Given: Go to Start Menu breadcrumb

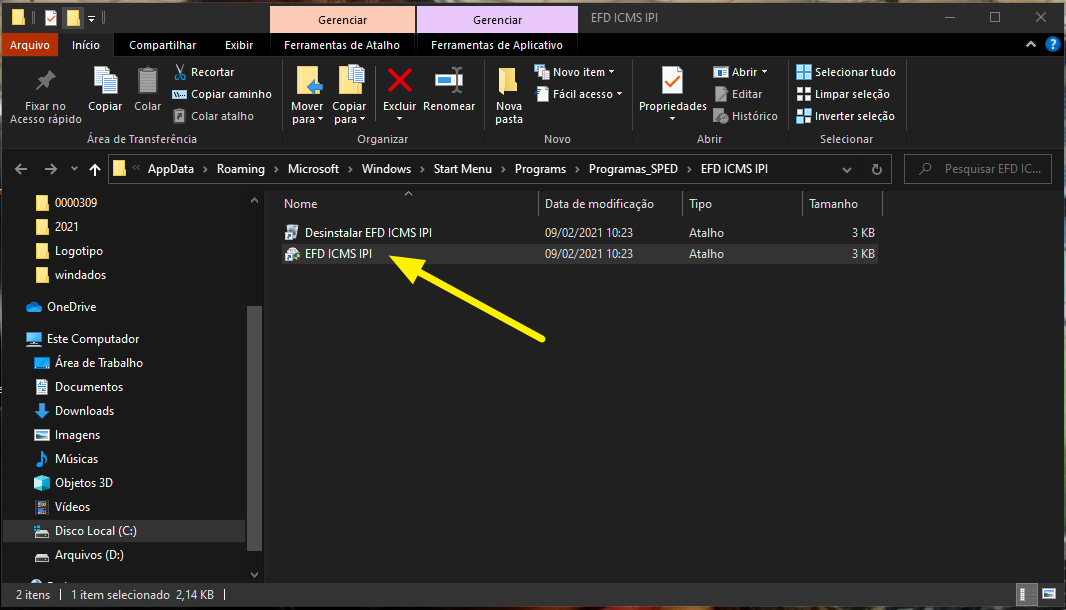Looking at the screenshot, I should coord(462,169).
